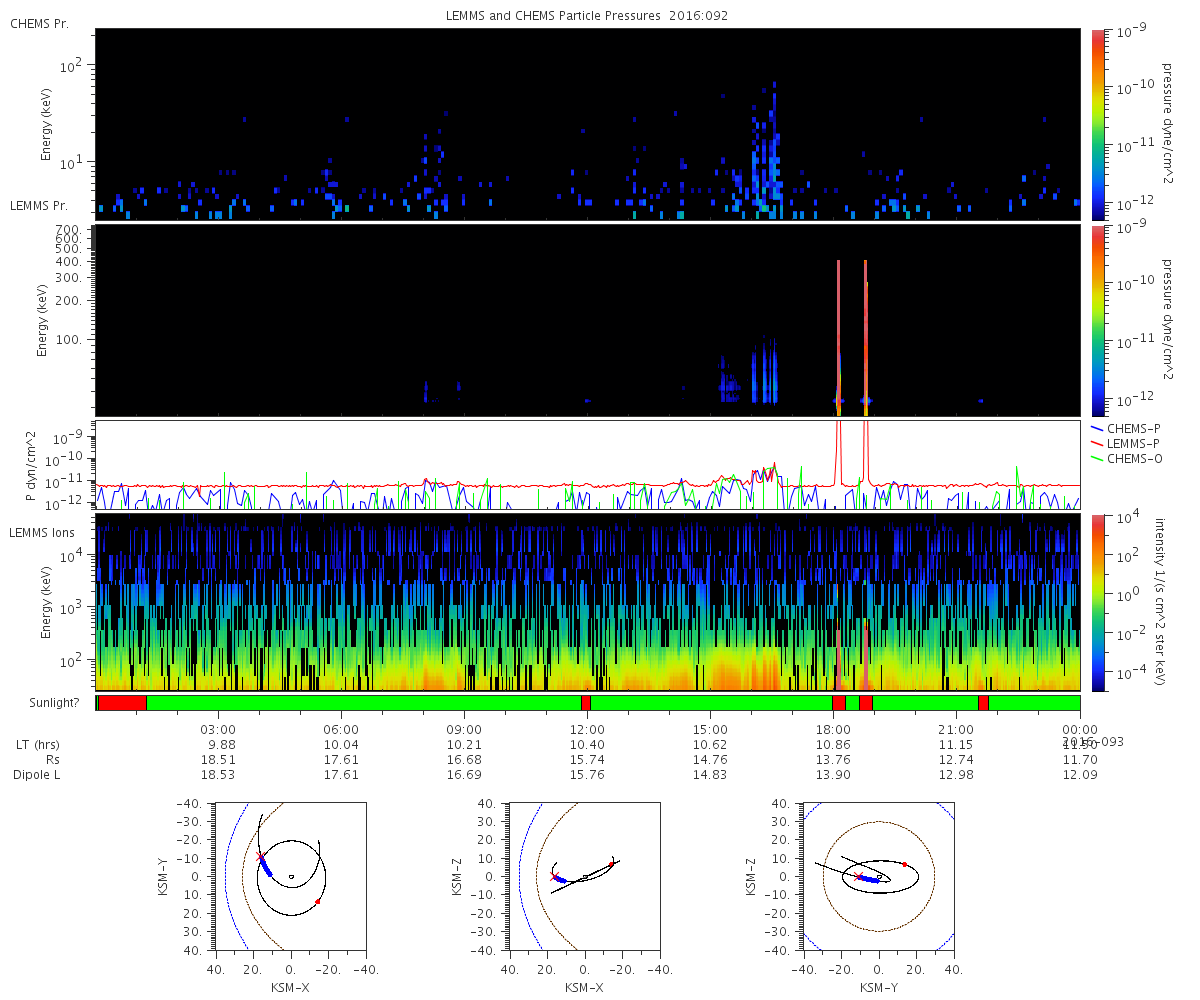Click the 12:00 time axis label

coord(587,729)
